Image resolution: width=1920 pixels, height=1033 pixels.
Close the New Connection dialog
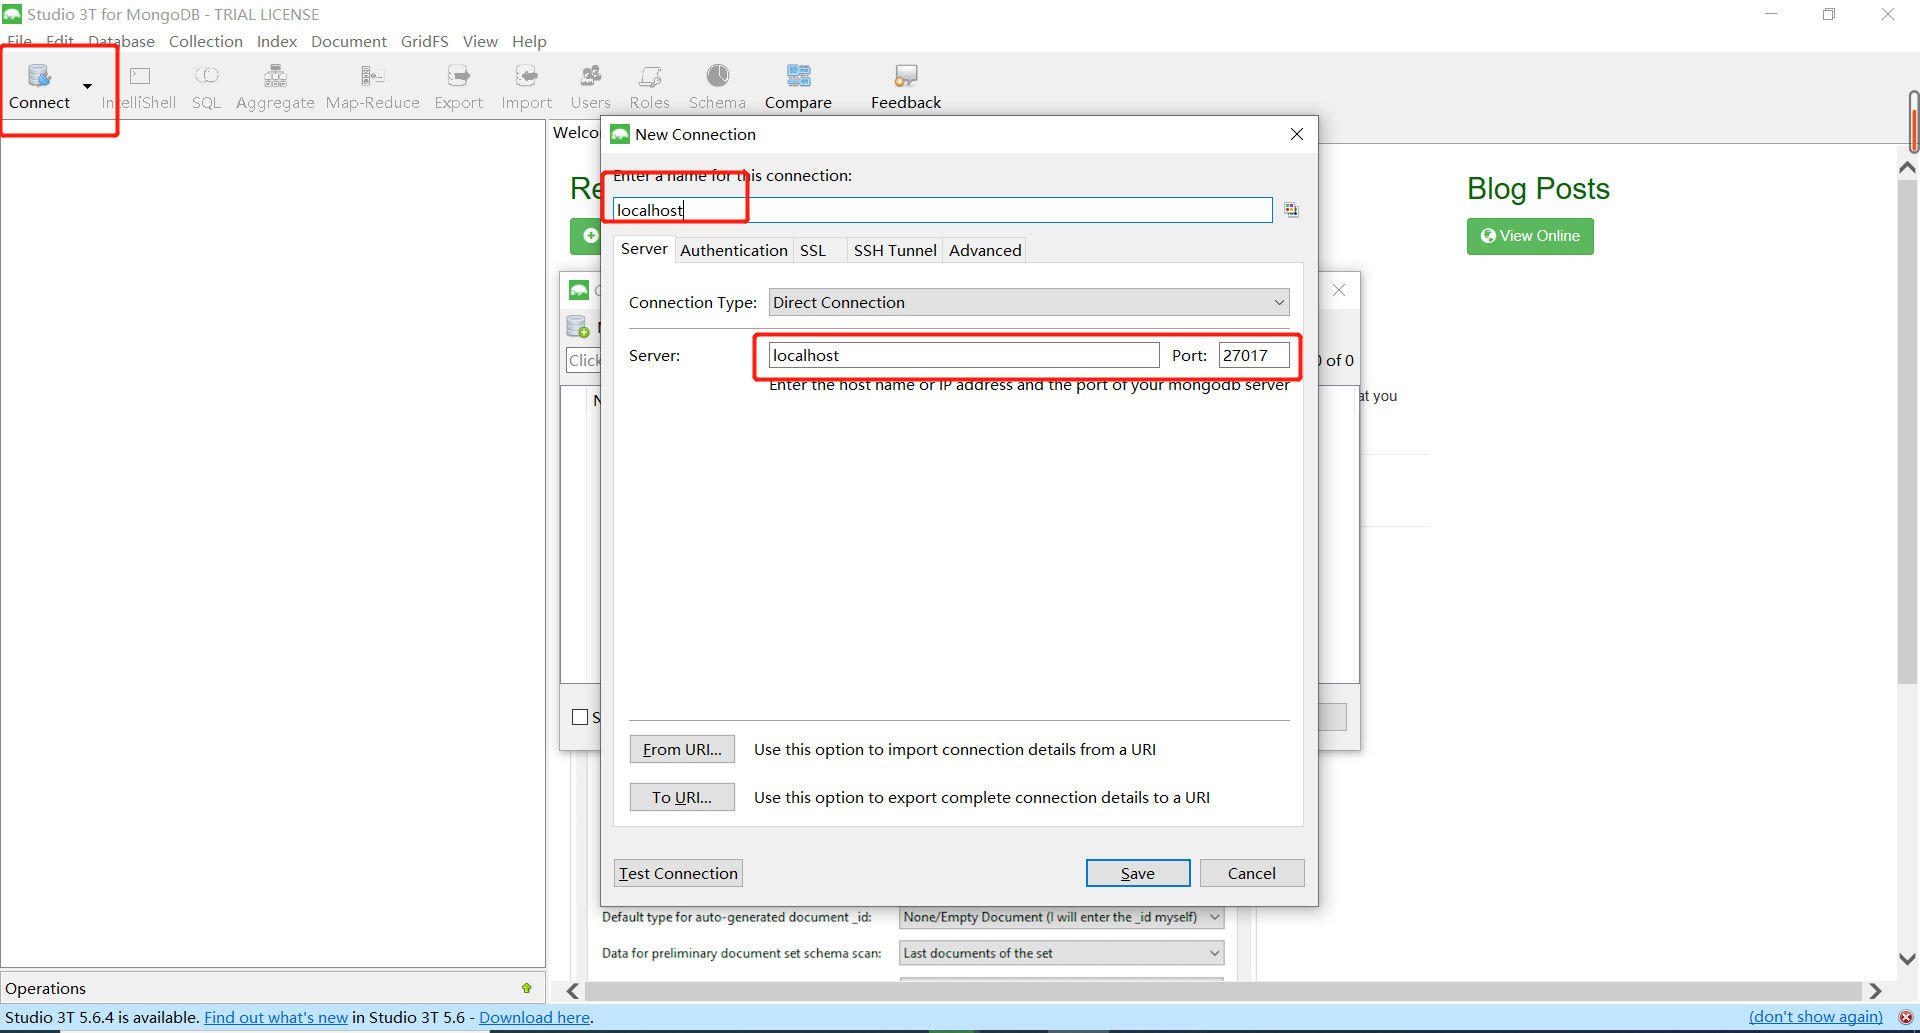point(1296,134)
